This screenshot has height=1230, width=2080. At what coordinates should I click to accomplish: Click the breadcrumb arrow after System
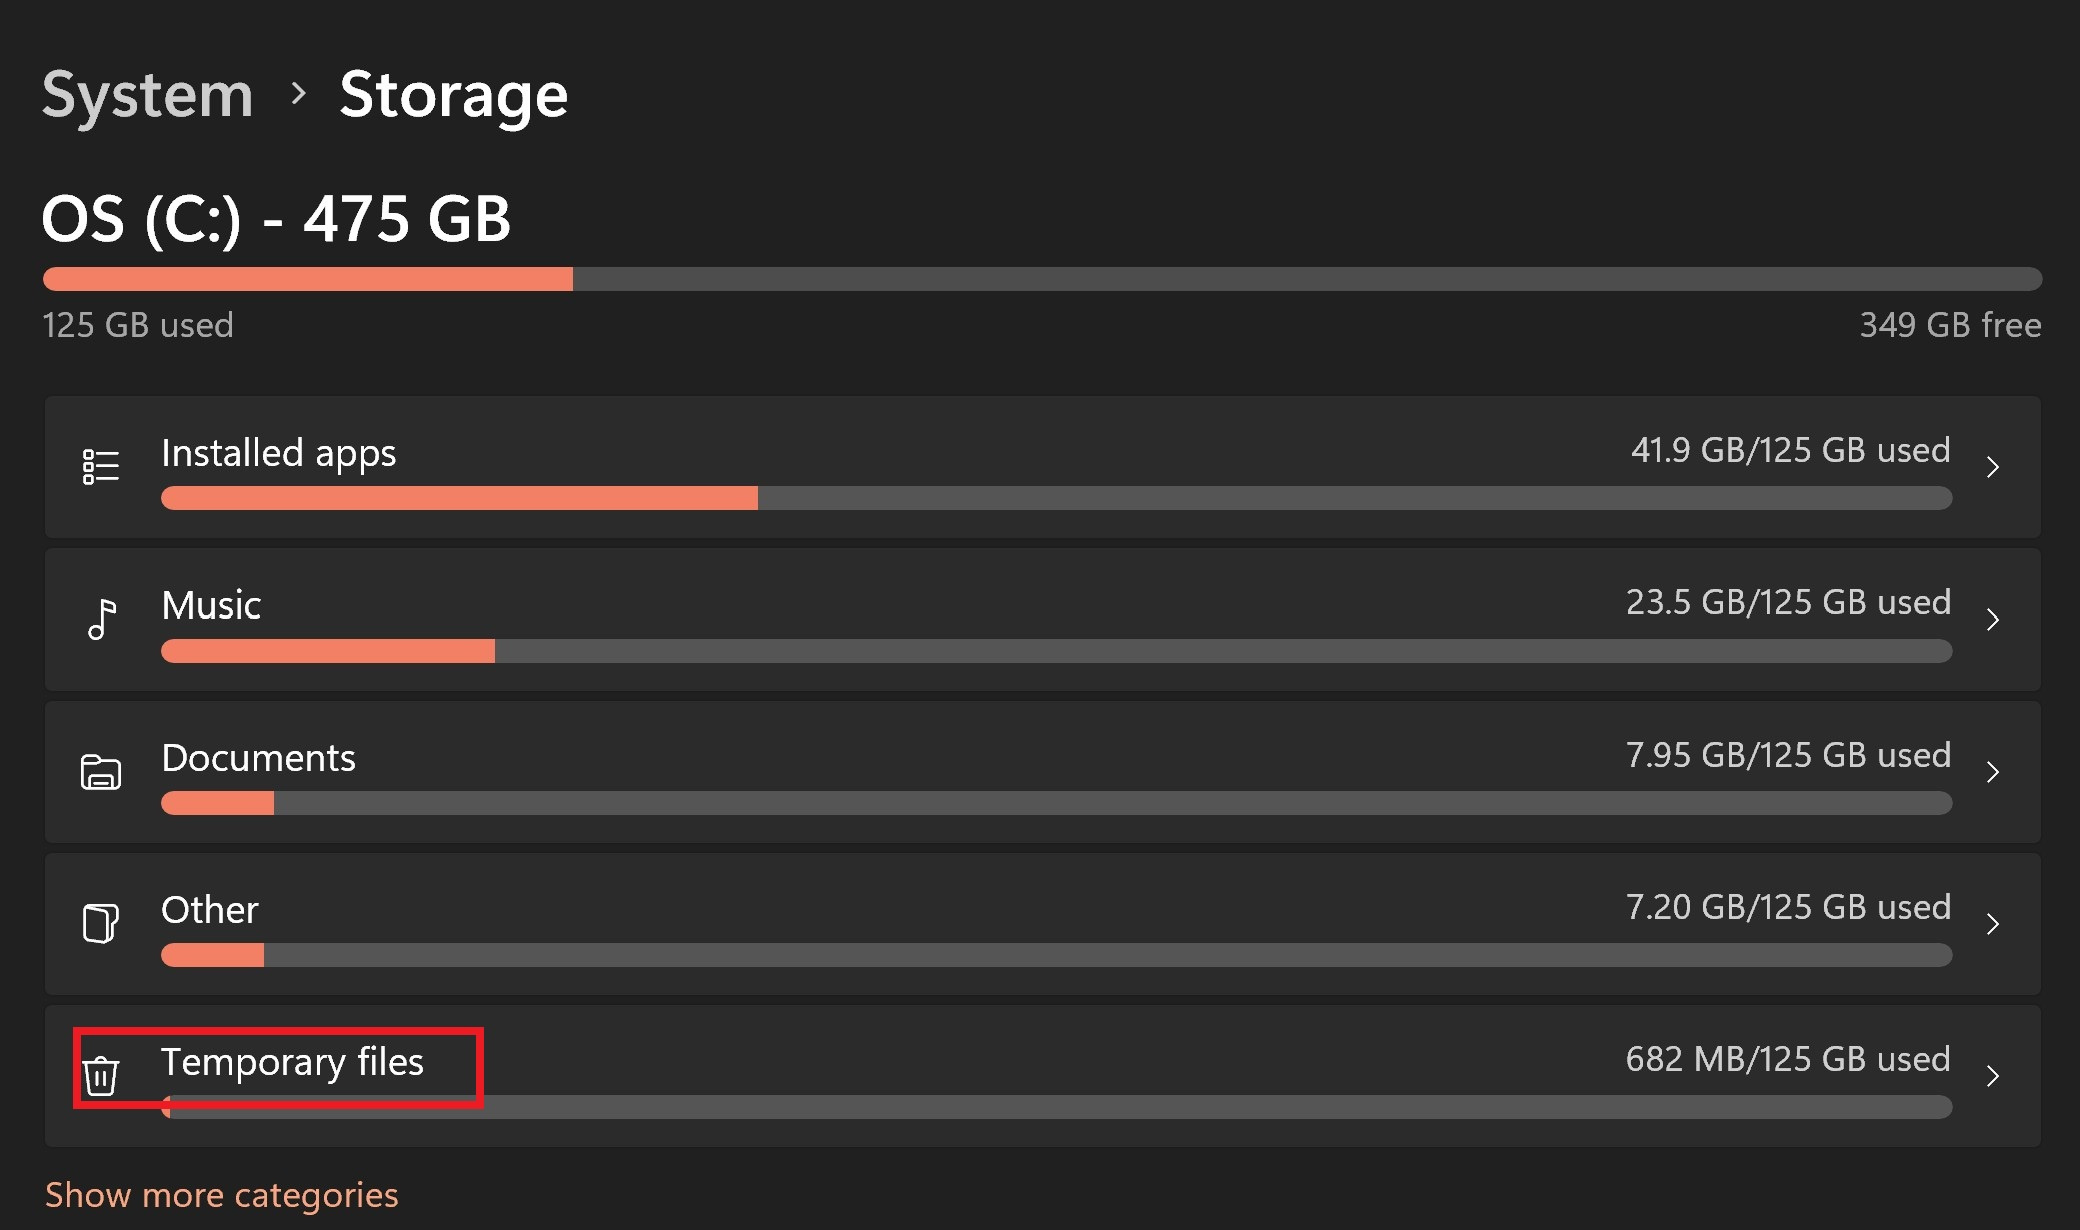click(x=297, y=94)
